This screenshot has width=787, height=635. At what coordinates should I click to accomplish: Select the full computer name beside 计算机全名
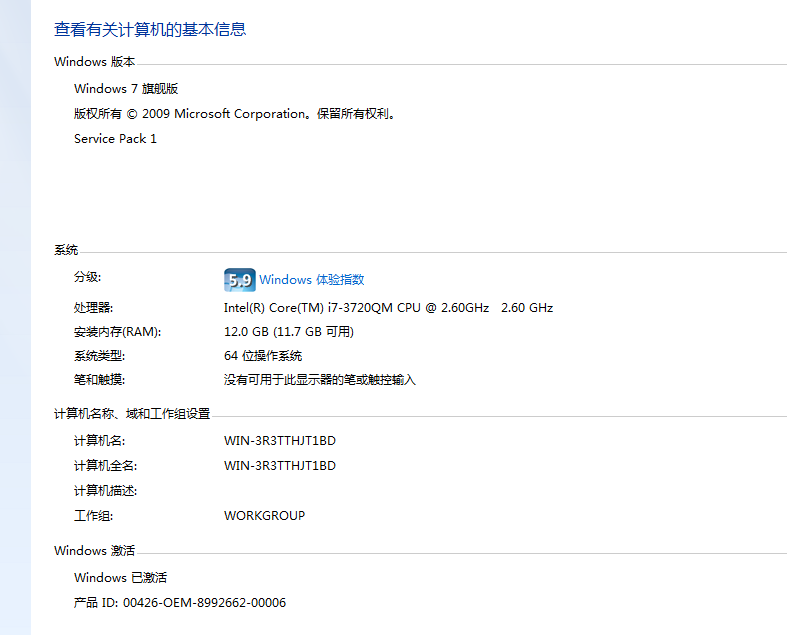tap(280, 466)
